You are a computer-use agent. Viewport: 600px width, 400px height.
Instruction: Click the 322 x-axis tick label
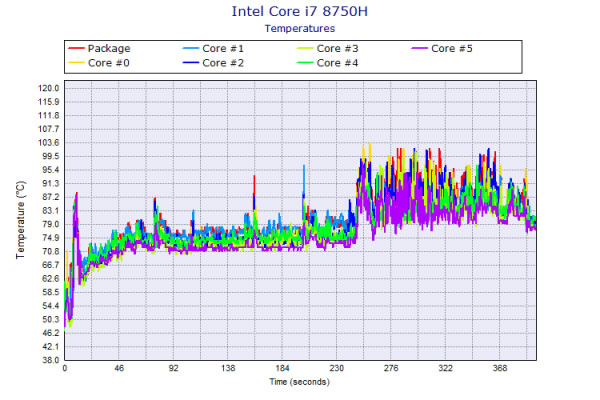point(445,368)
